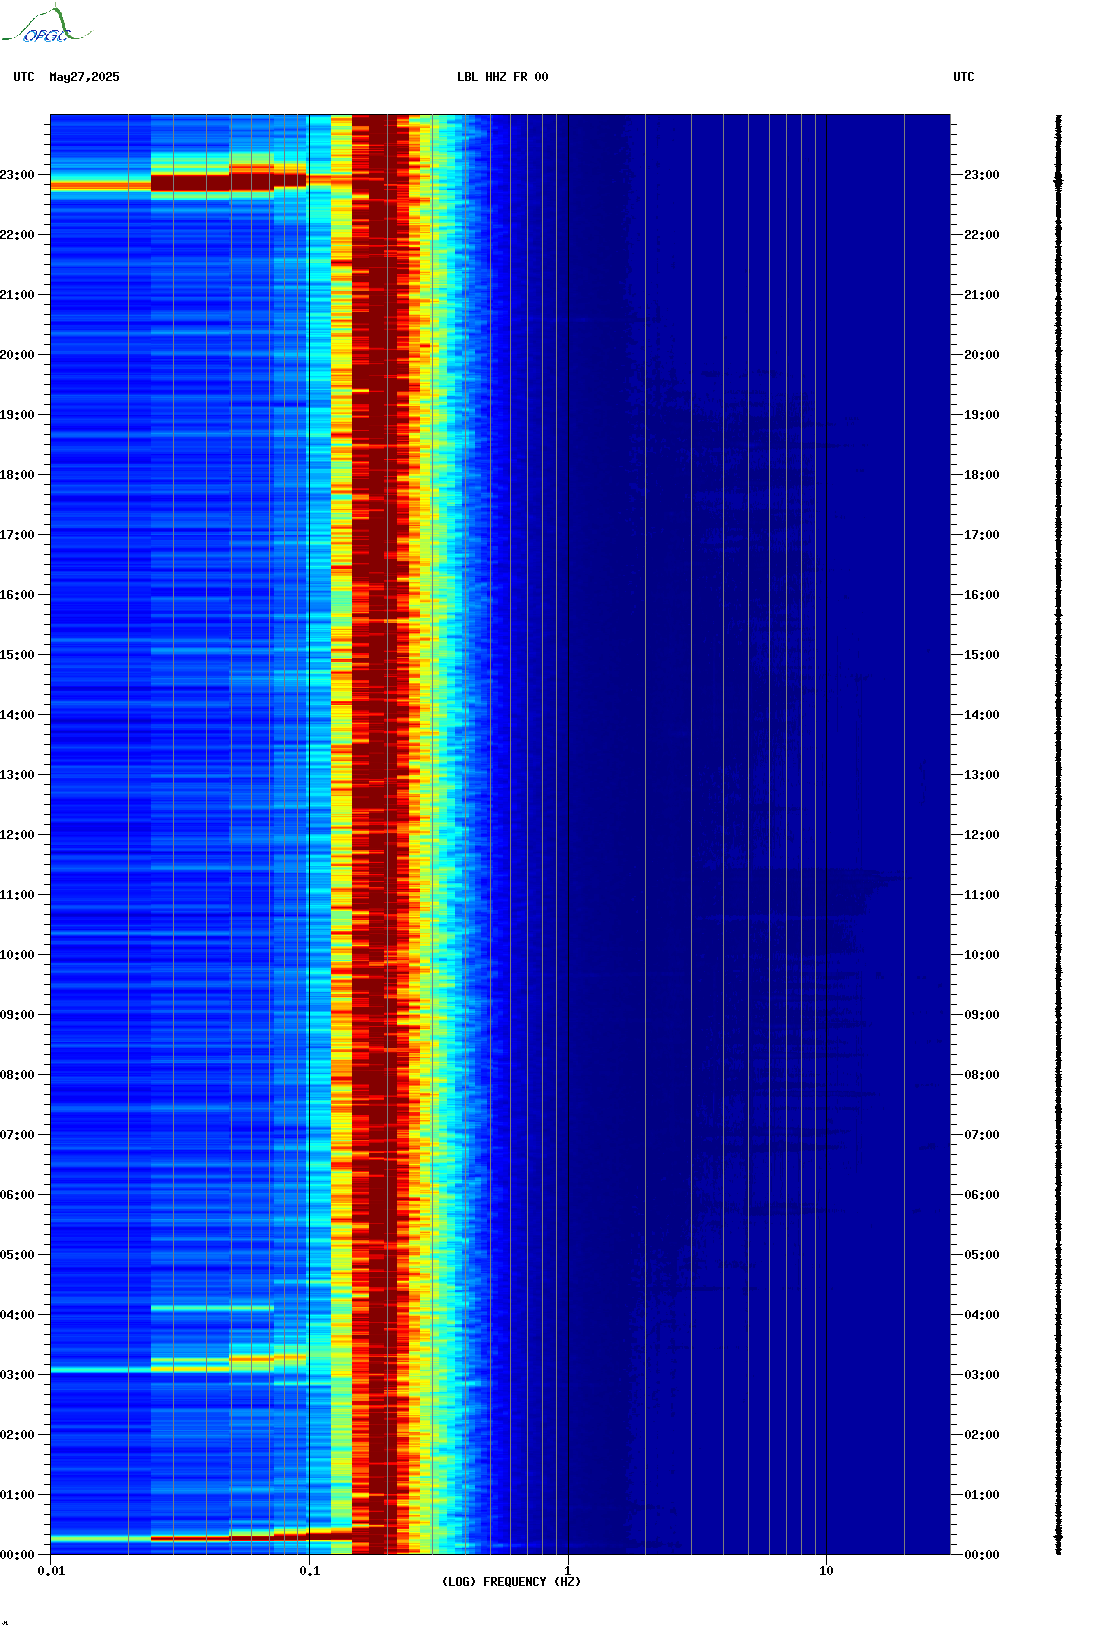Click the left-axis 15:00 time label
1102x1634 pixels.
(17, 655)
